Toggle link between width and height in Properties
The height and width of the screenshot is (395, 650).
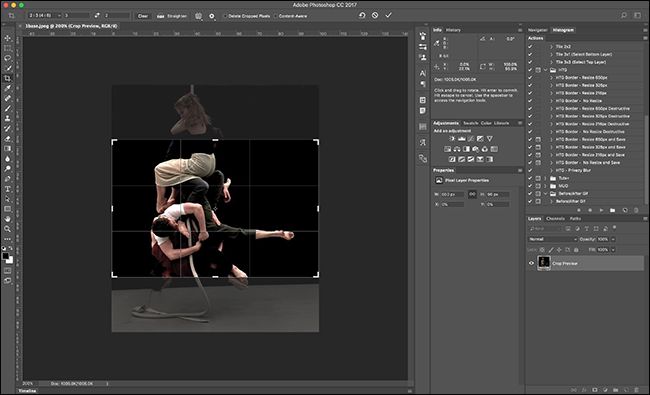pyautogui.click(x=472, y=194)
